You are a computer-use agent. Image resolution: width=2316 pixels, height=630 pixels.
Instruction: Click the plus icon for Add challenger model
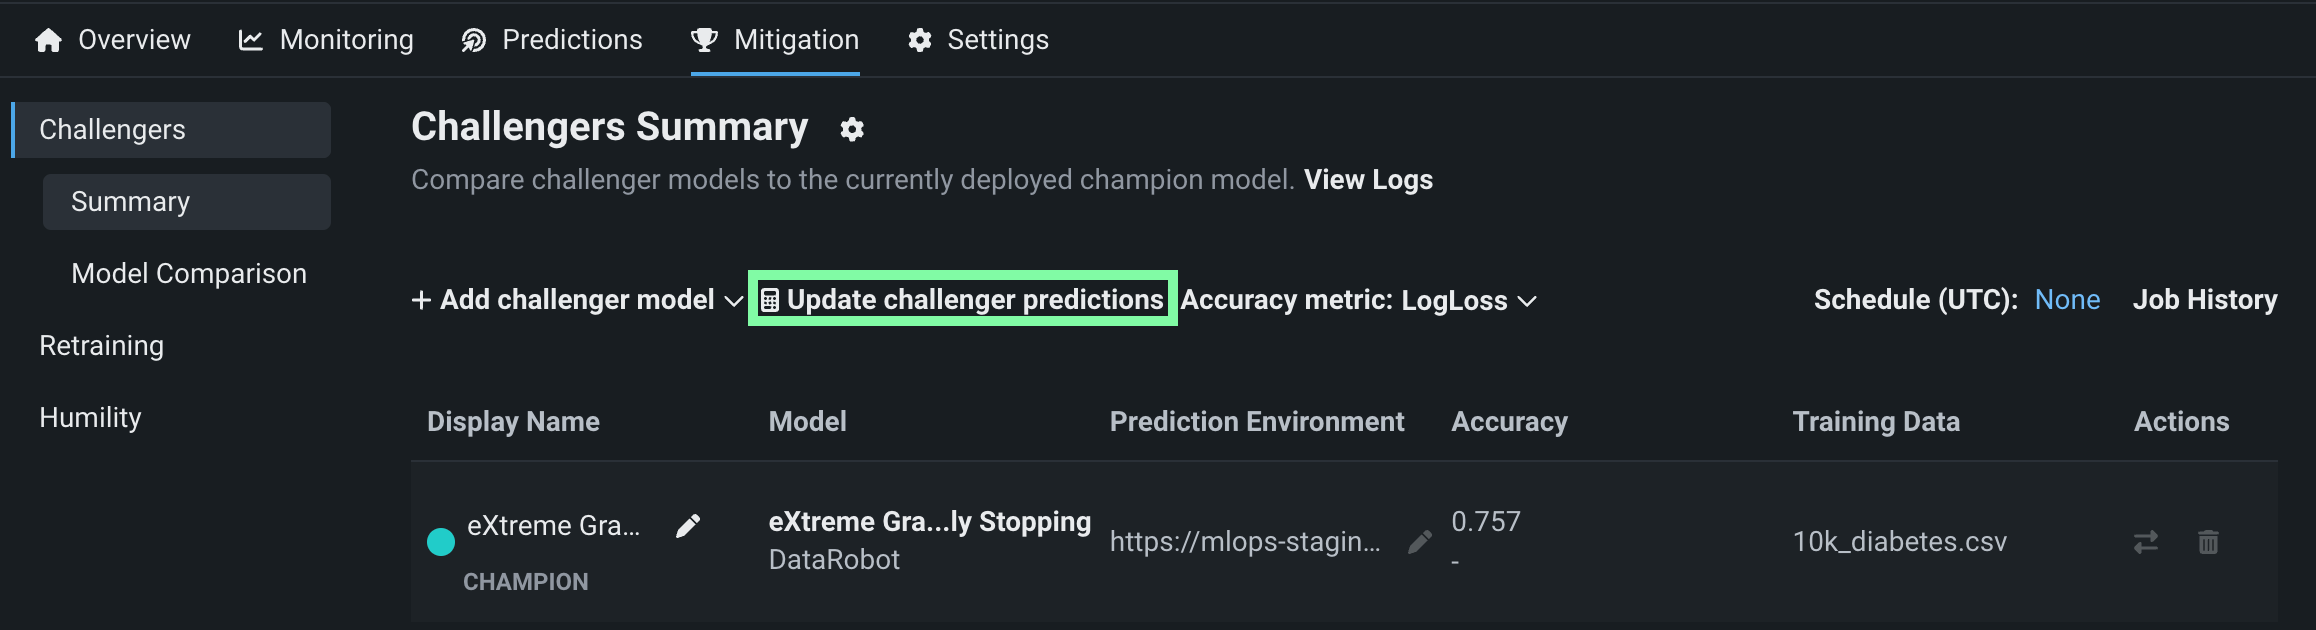click(421, 300)
